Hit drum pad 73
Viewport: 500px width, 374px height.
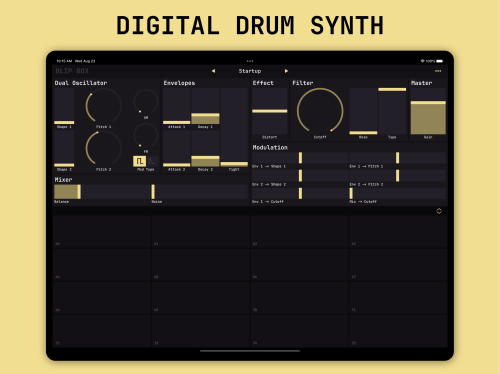200,331
